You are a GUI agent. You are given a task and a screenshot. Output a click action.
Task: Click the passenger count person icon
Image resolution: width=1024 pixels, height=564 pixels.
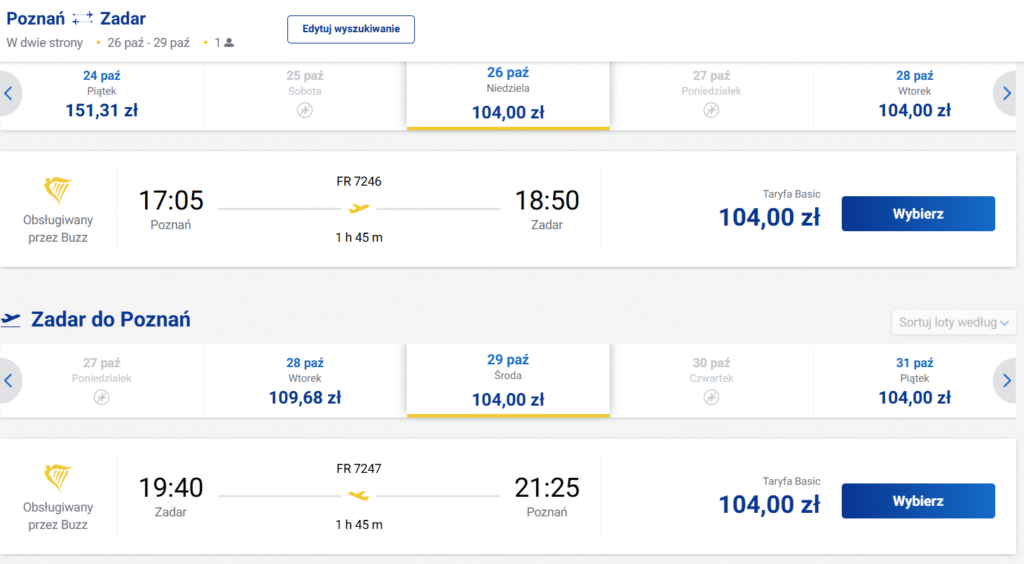pyautogui.click(x=229, y=43)
